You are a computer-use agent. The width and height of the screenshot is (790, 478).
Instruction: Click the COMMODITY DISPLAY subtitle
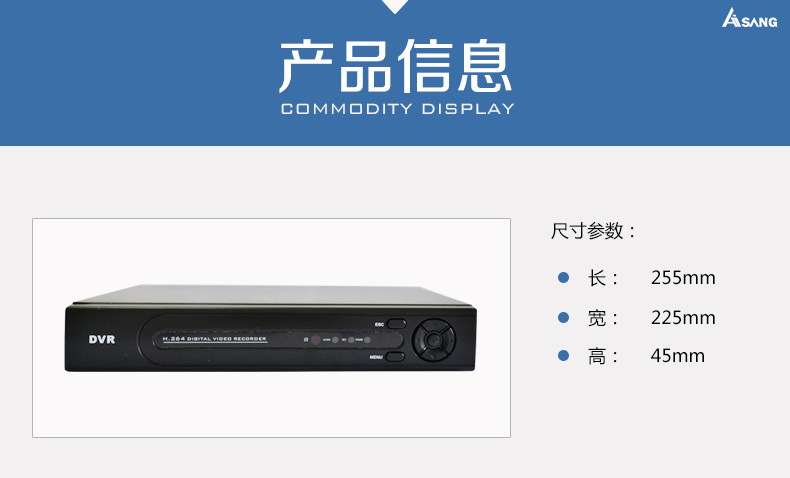[x=398, y=109]
